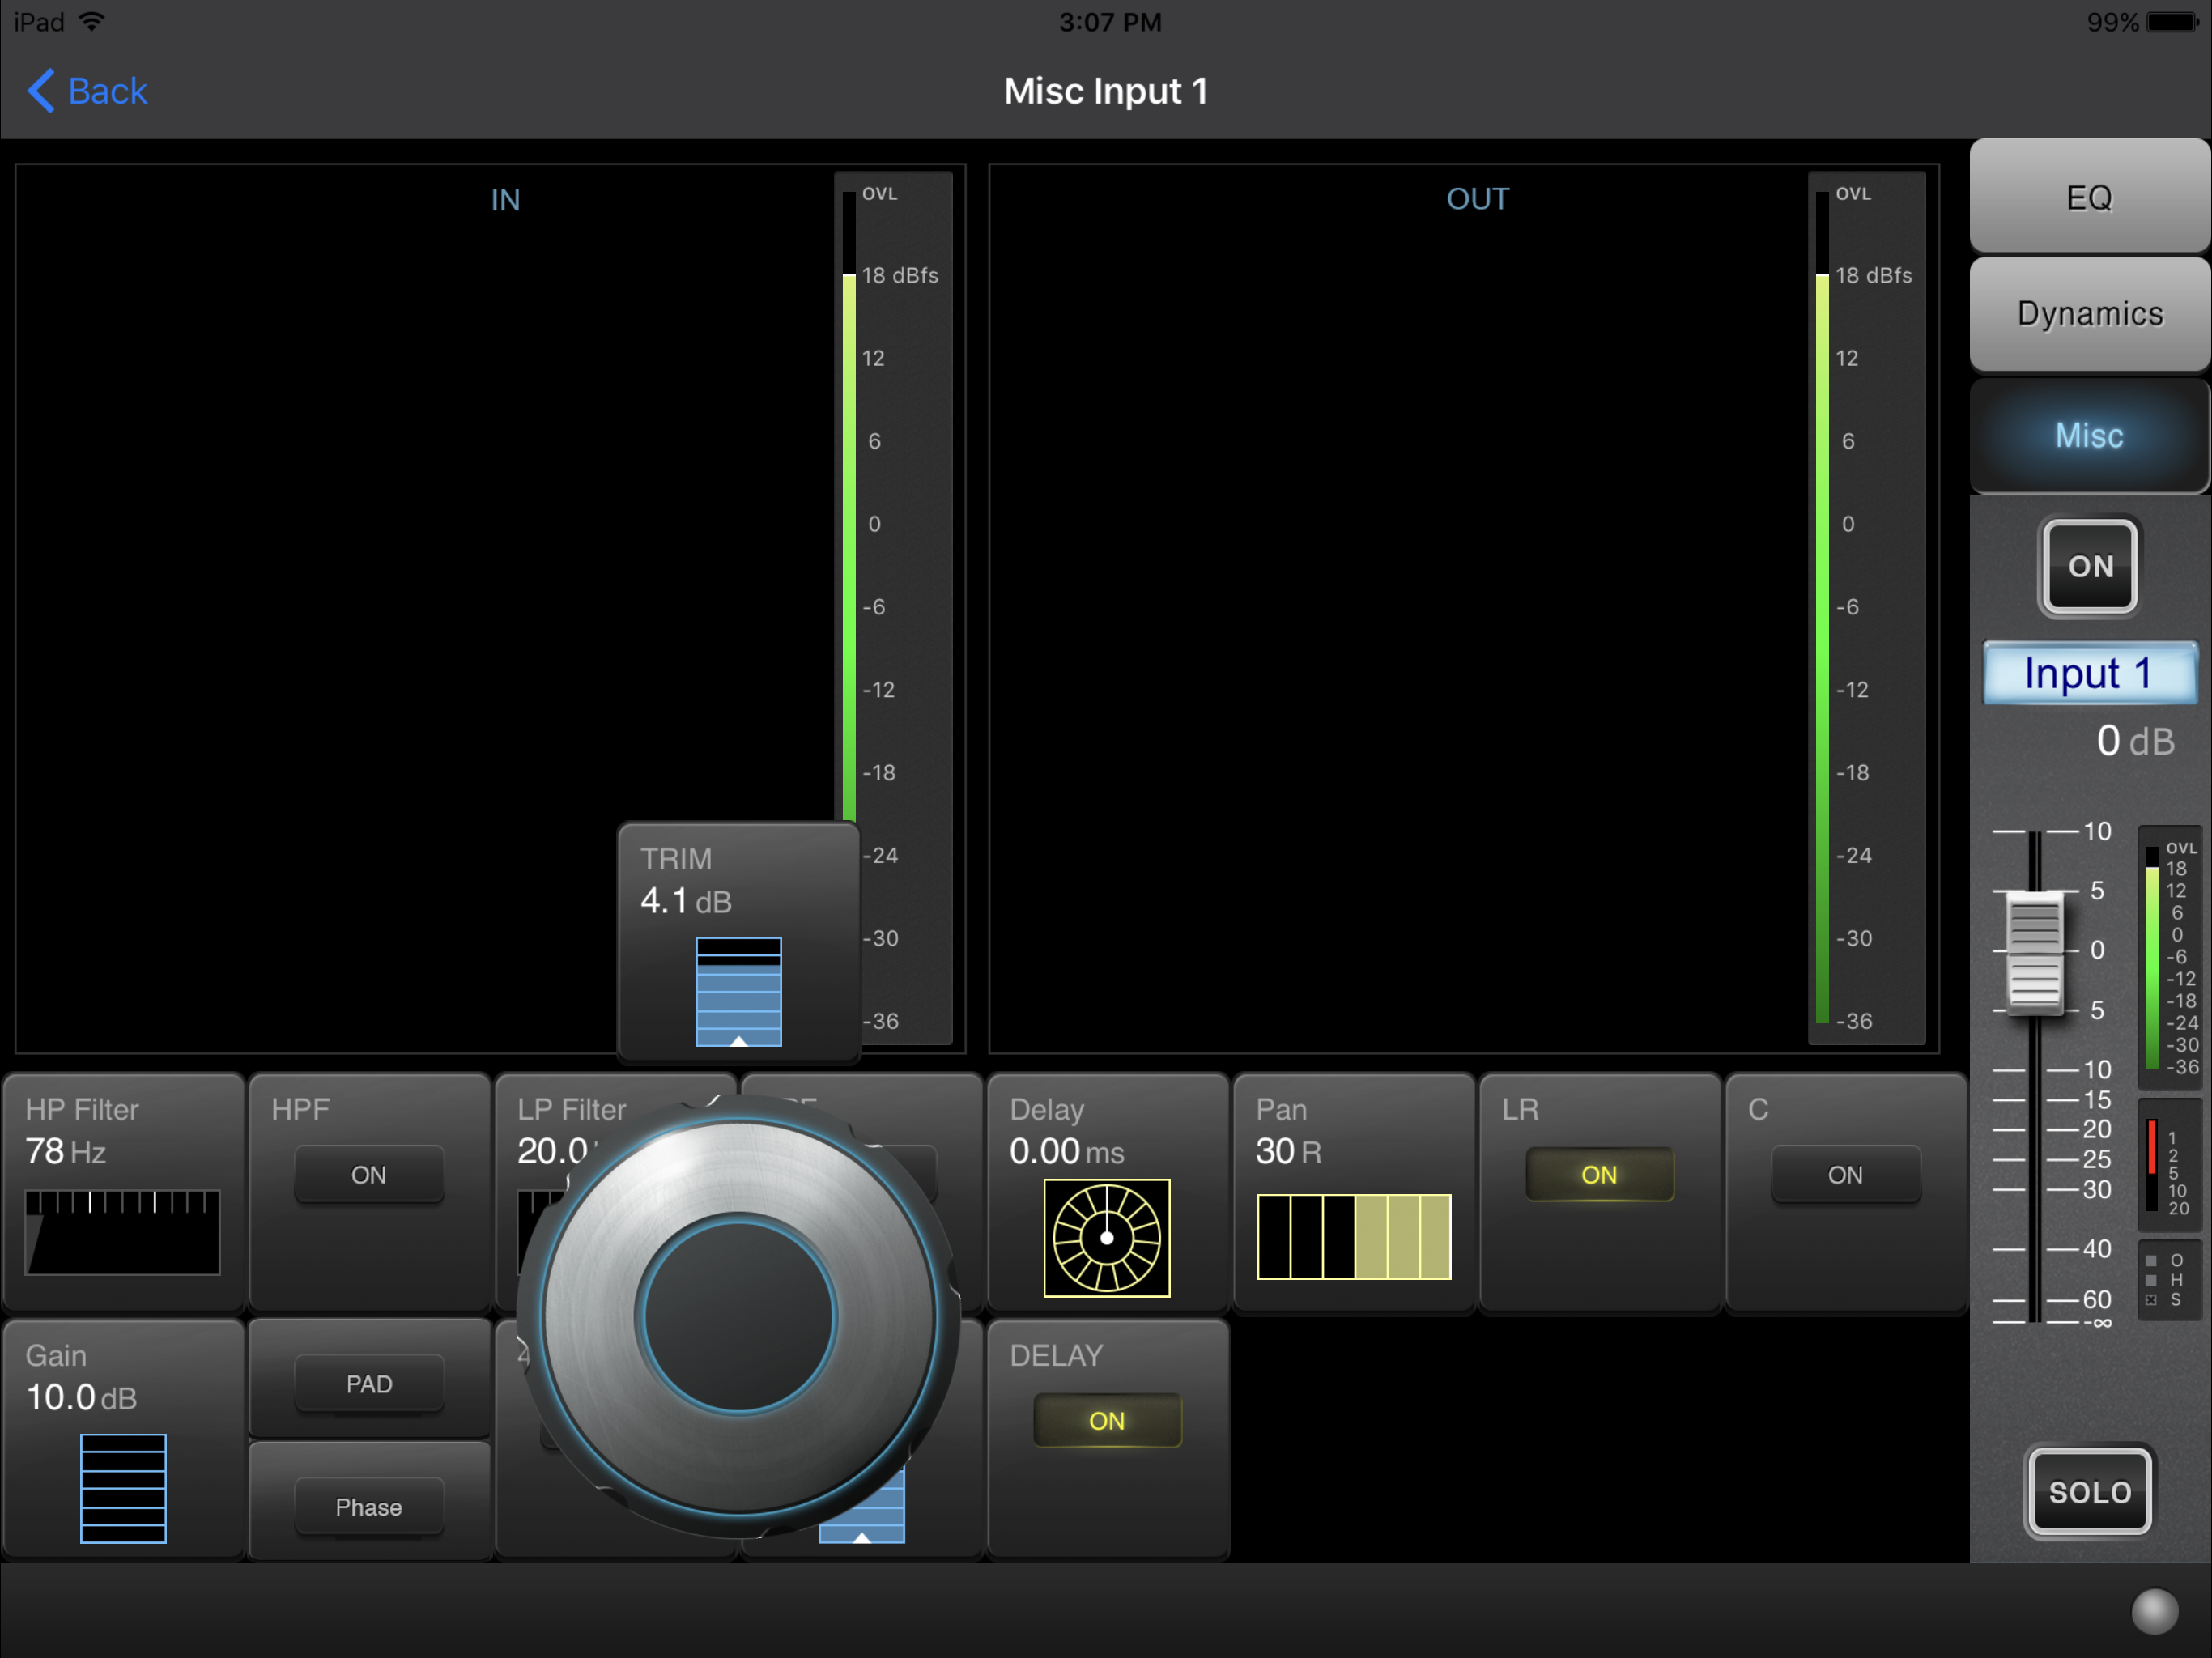Tap the Input 1 channel name label
Viewport: 2212px width, 1658px height.
coord(2089,673)
